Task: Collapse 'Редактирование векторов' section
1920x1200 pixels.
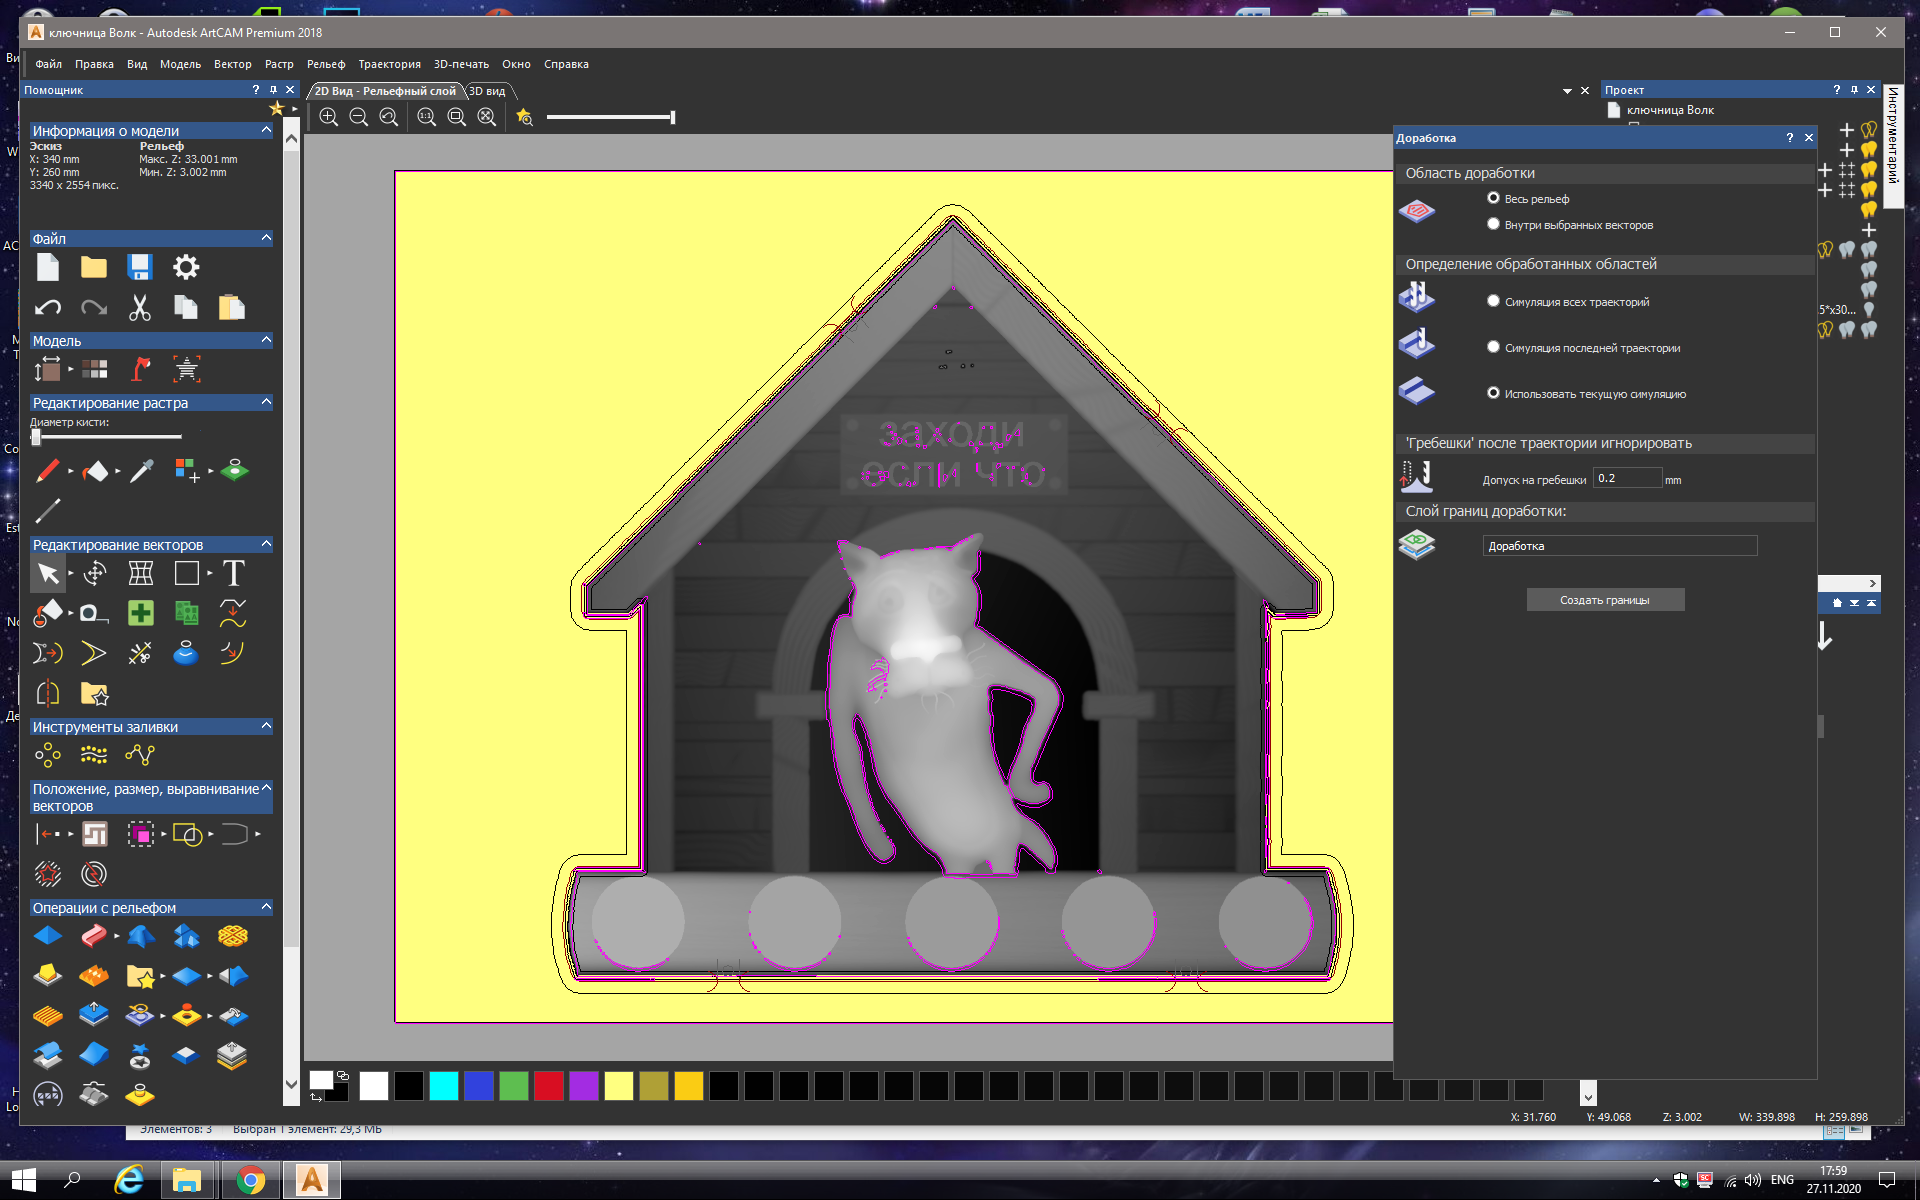Action: point(266,544)
